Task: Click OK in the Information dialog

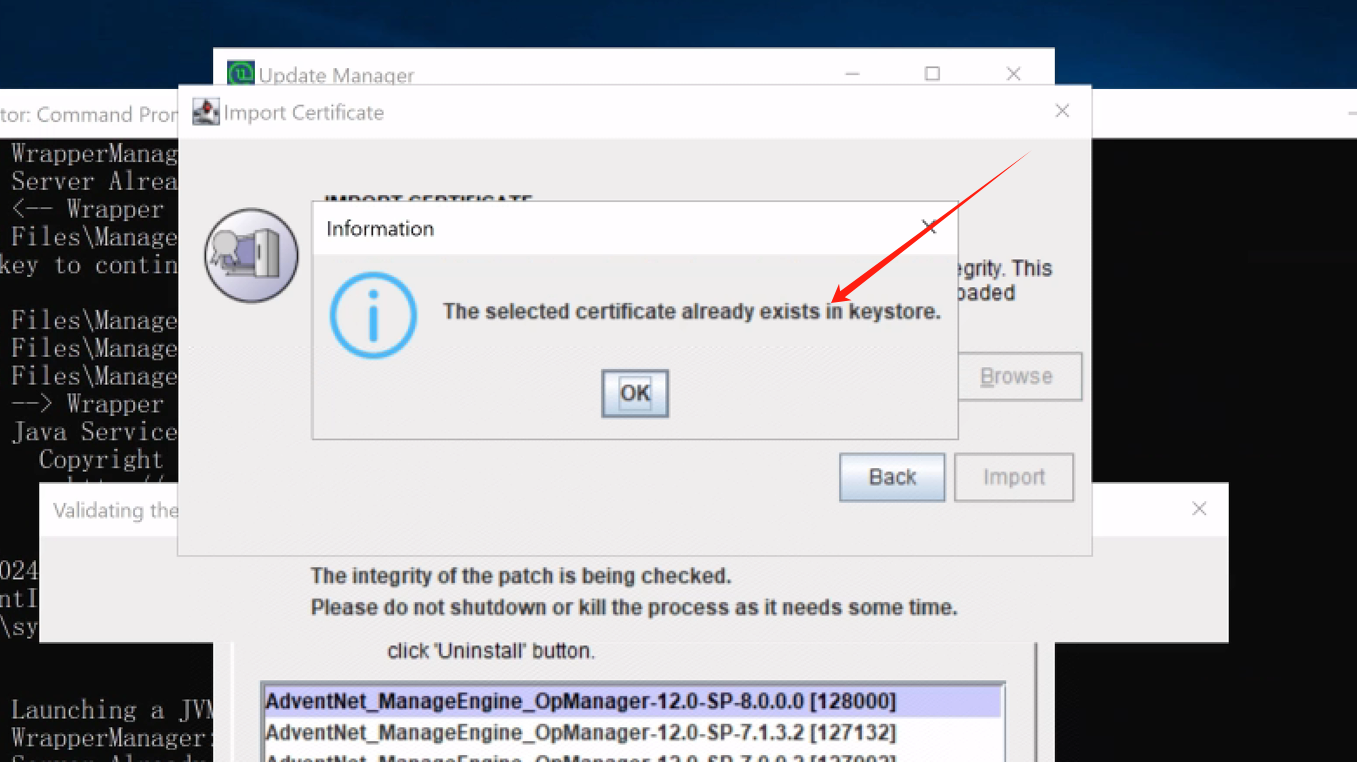Action: 635,393
